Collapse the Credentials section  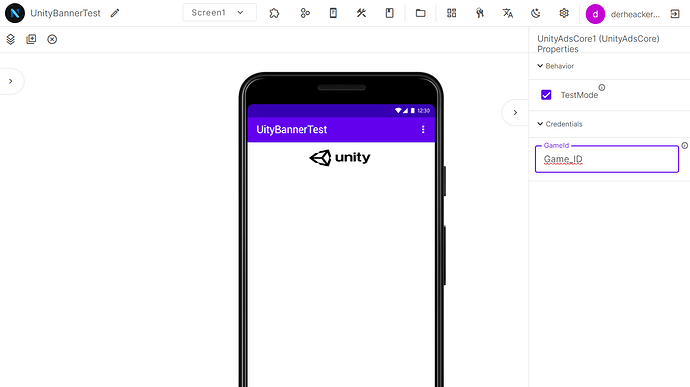click(560, 124)
